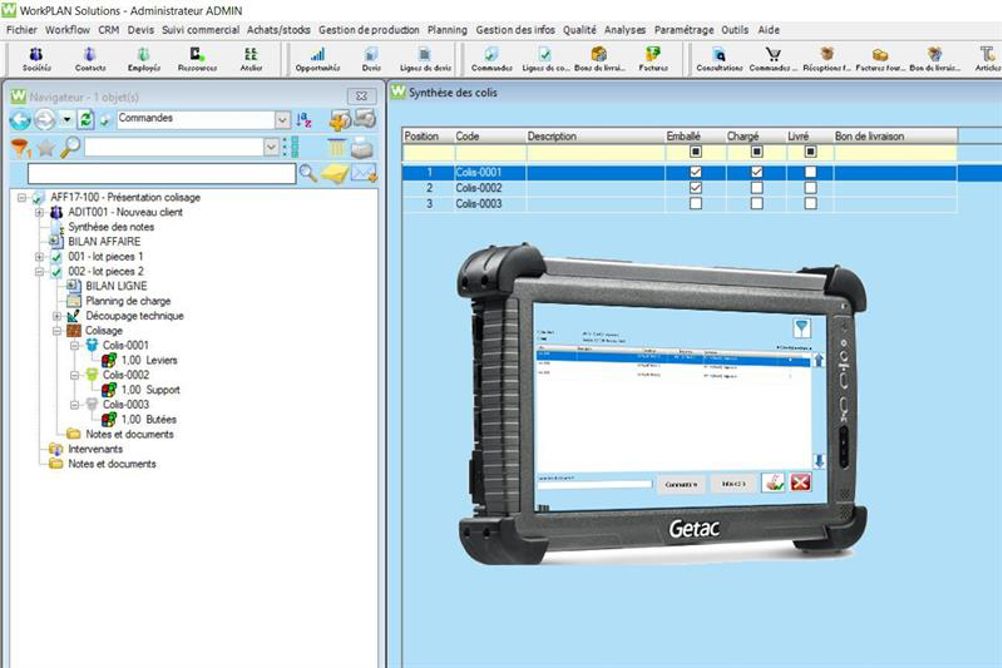Open the Fichier menu
Screen dimensions: 1002x668
[x=22, y=29]
